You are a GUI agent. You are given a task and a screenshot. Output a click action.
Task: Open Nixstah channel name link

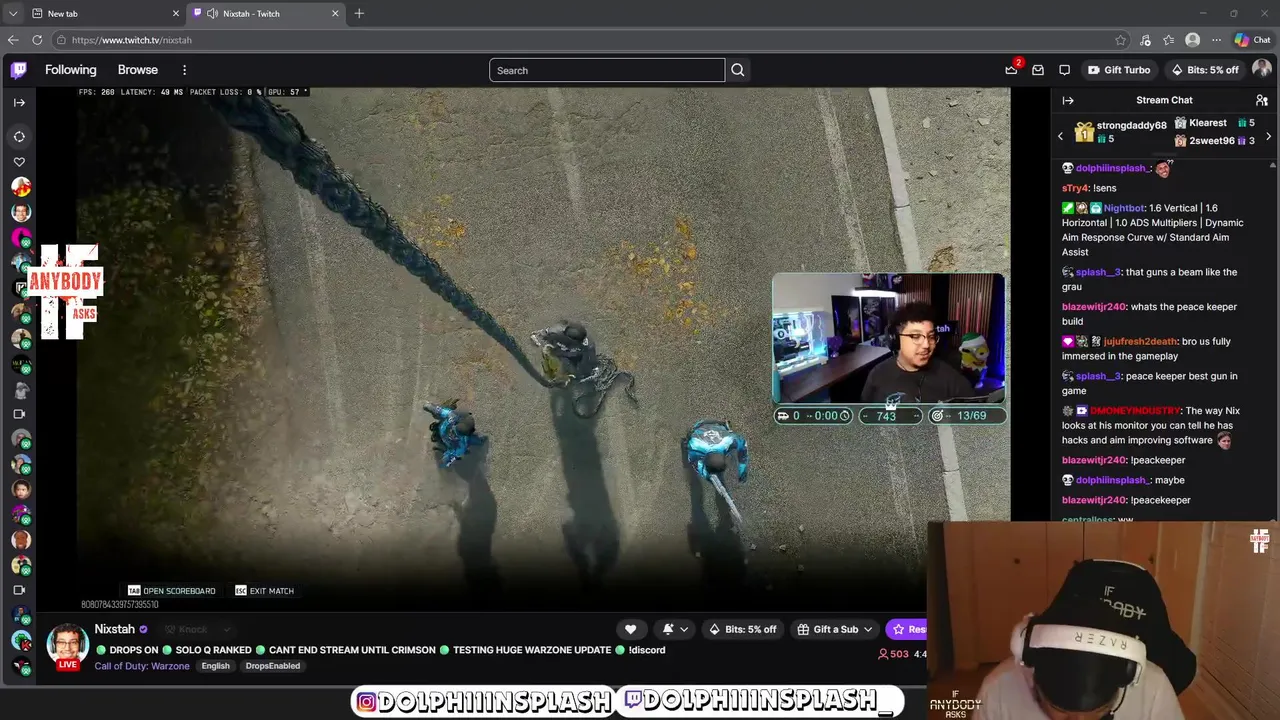(x=114, y=629)
